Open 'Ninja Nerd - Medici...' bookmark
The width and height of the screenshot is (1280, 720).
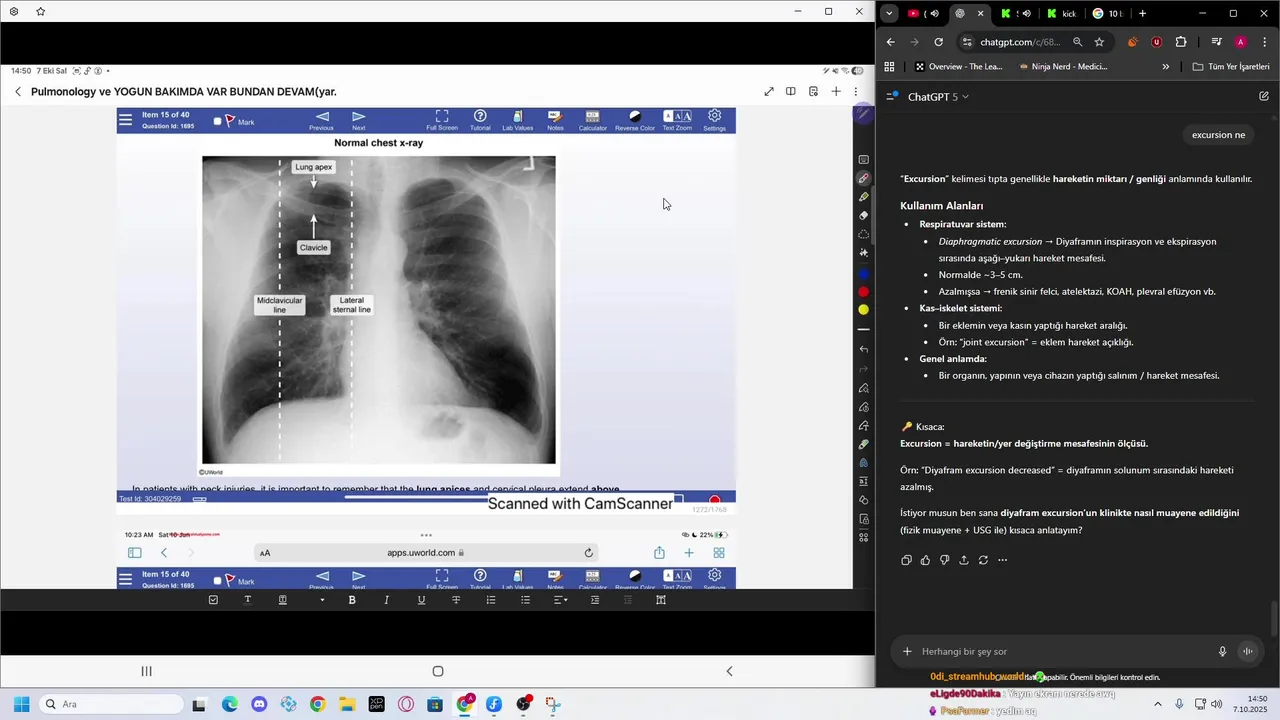coord(1062,67)
